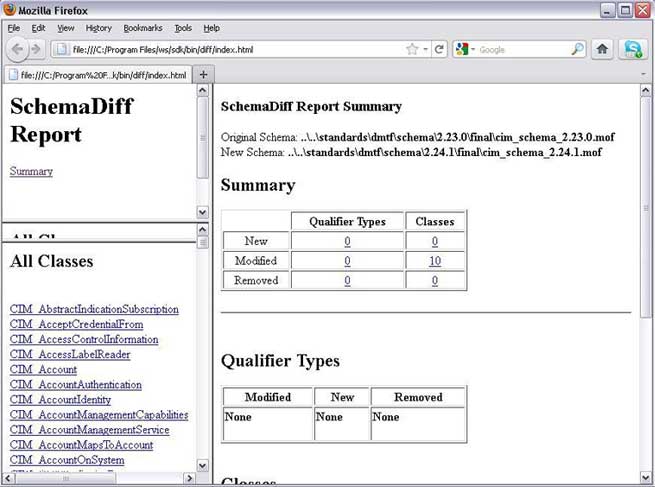
Task: Open CIM_AccessLabelReader class link
Action: click(x=70, y=354)
